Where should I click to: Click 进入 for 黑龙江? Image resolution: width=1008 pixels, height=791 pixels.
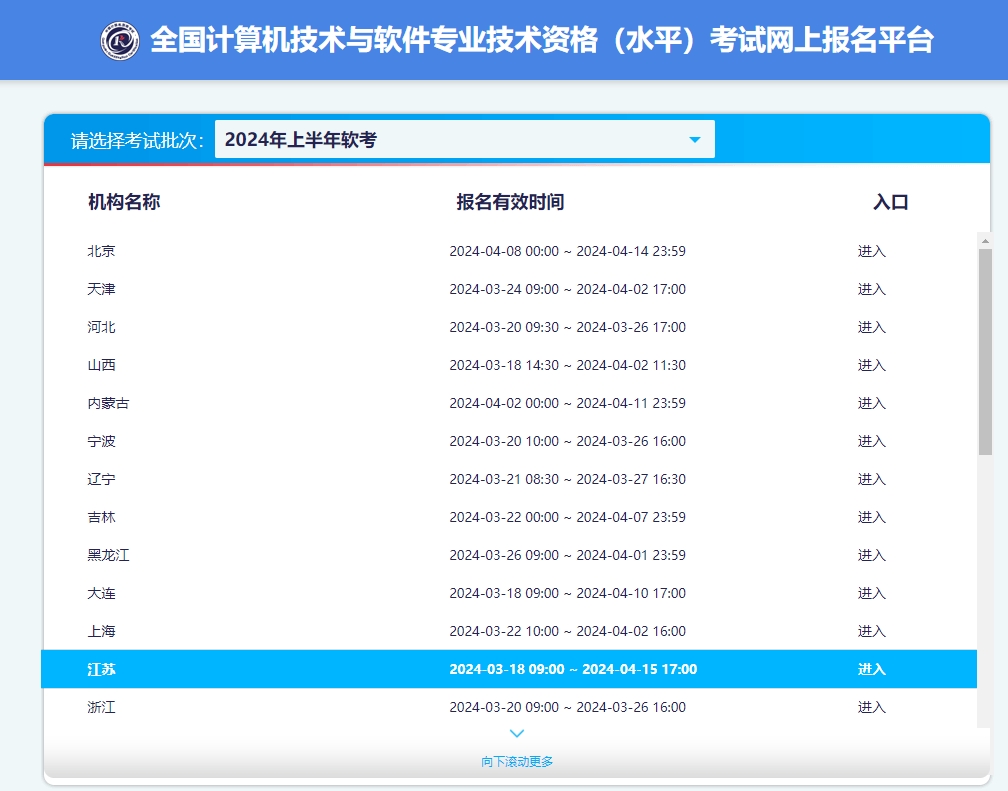(x=872, y=554)
